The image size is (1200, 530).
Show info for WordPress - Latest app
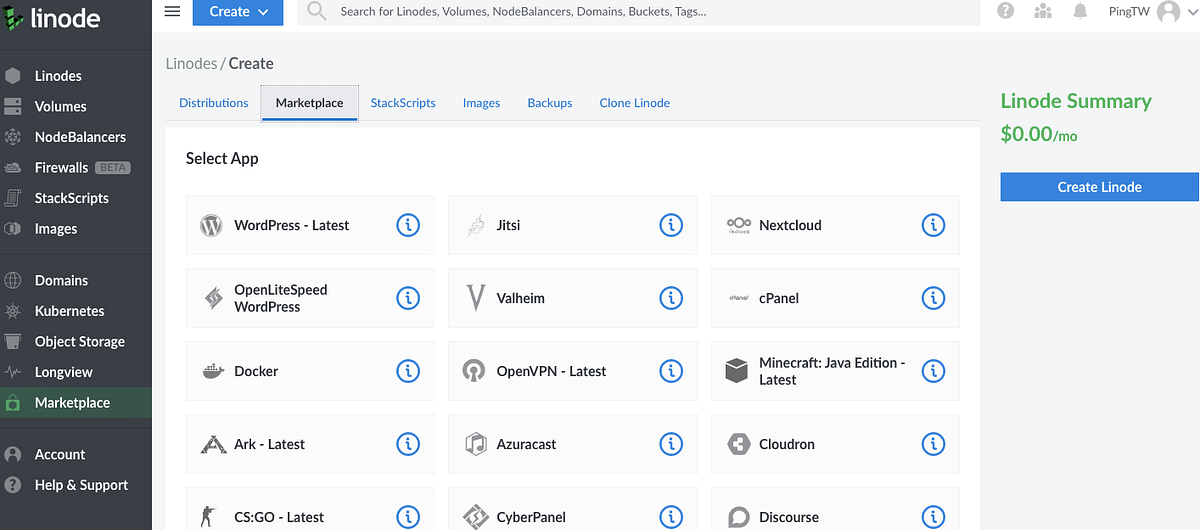point(408,225)
